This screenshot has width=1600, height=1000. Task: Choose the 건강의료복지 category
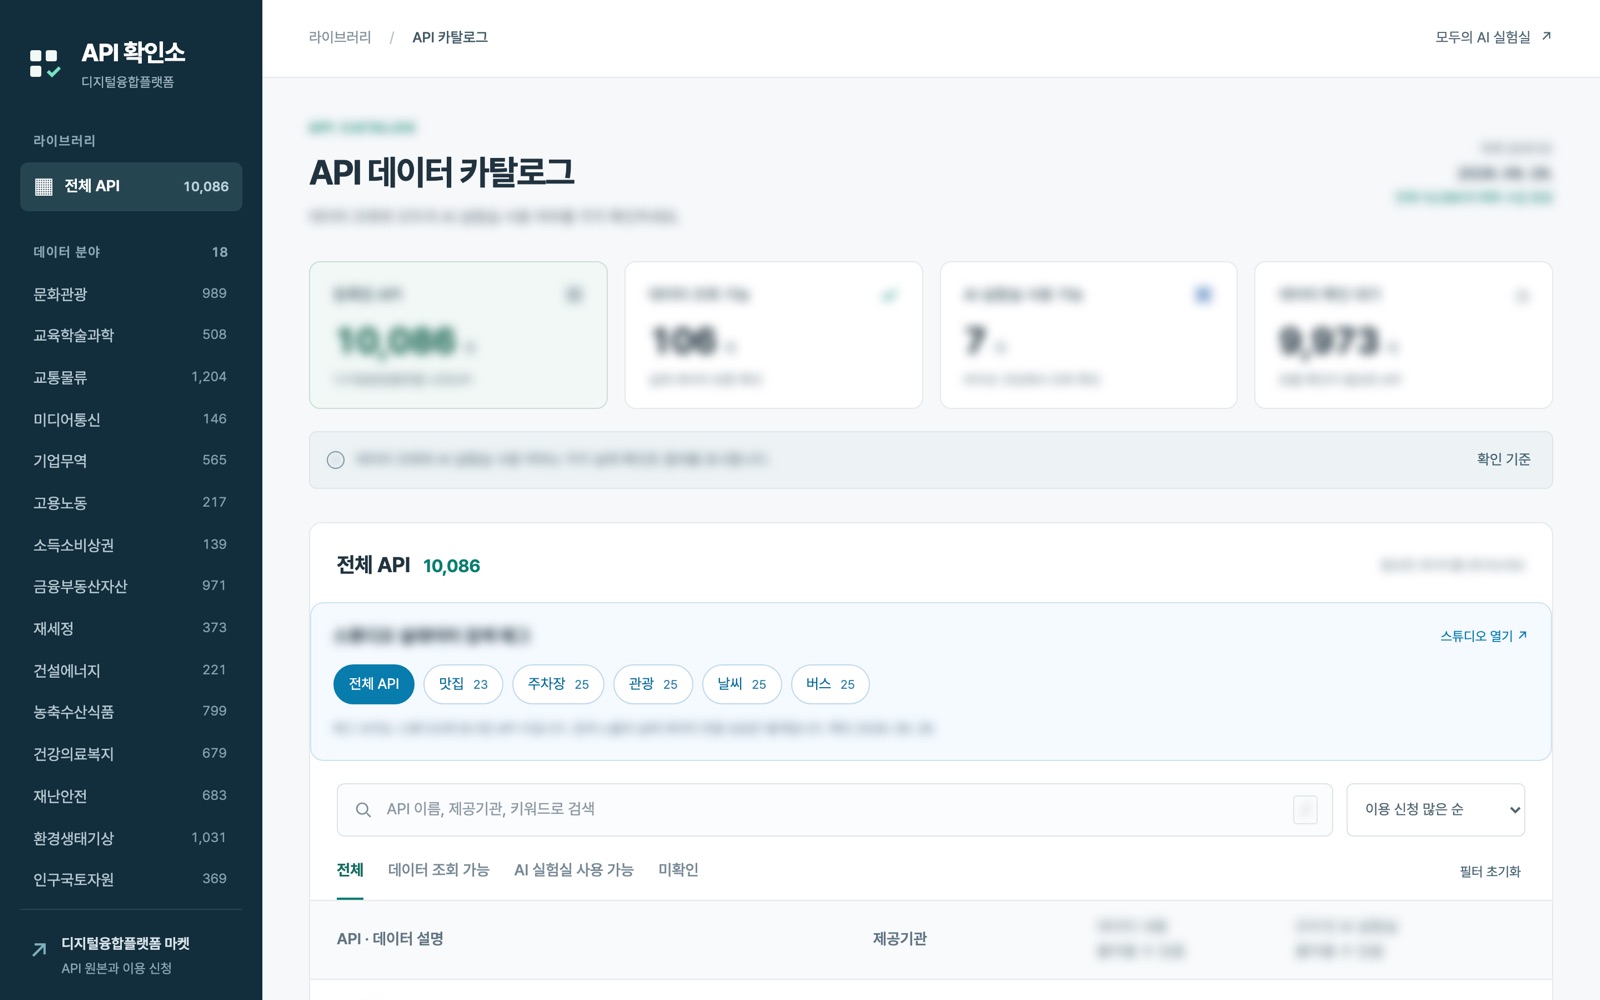click(x=131, y=753)
